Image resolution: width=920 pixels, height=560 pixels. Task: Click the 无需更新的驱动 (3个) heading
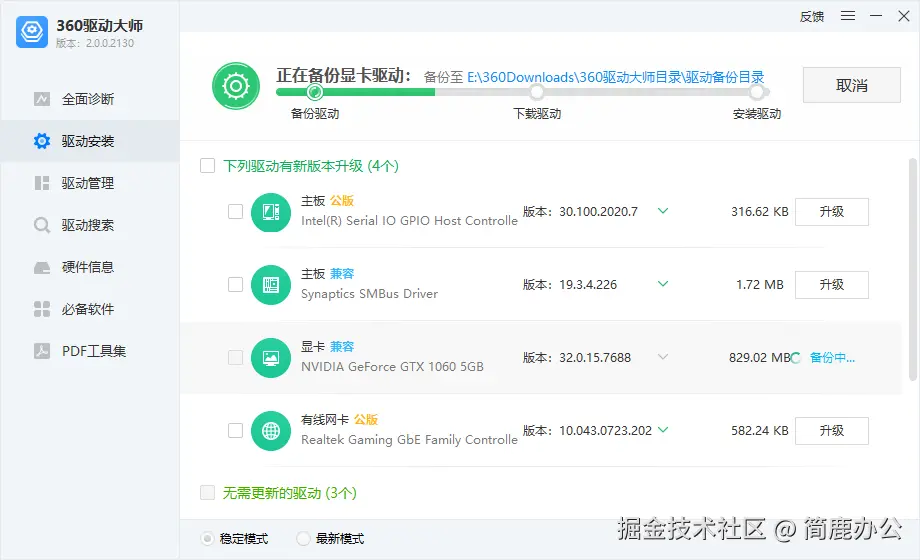290,492
